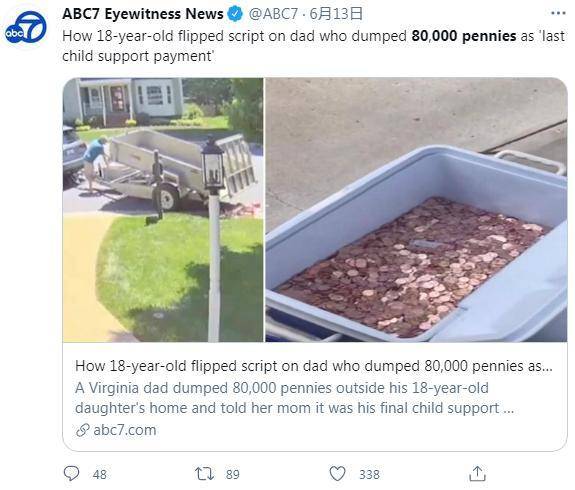The height and width of the screenshot is (490, 575).
Task: Click the 338 likes count
Action: tap(369, 474)
